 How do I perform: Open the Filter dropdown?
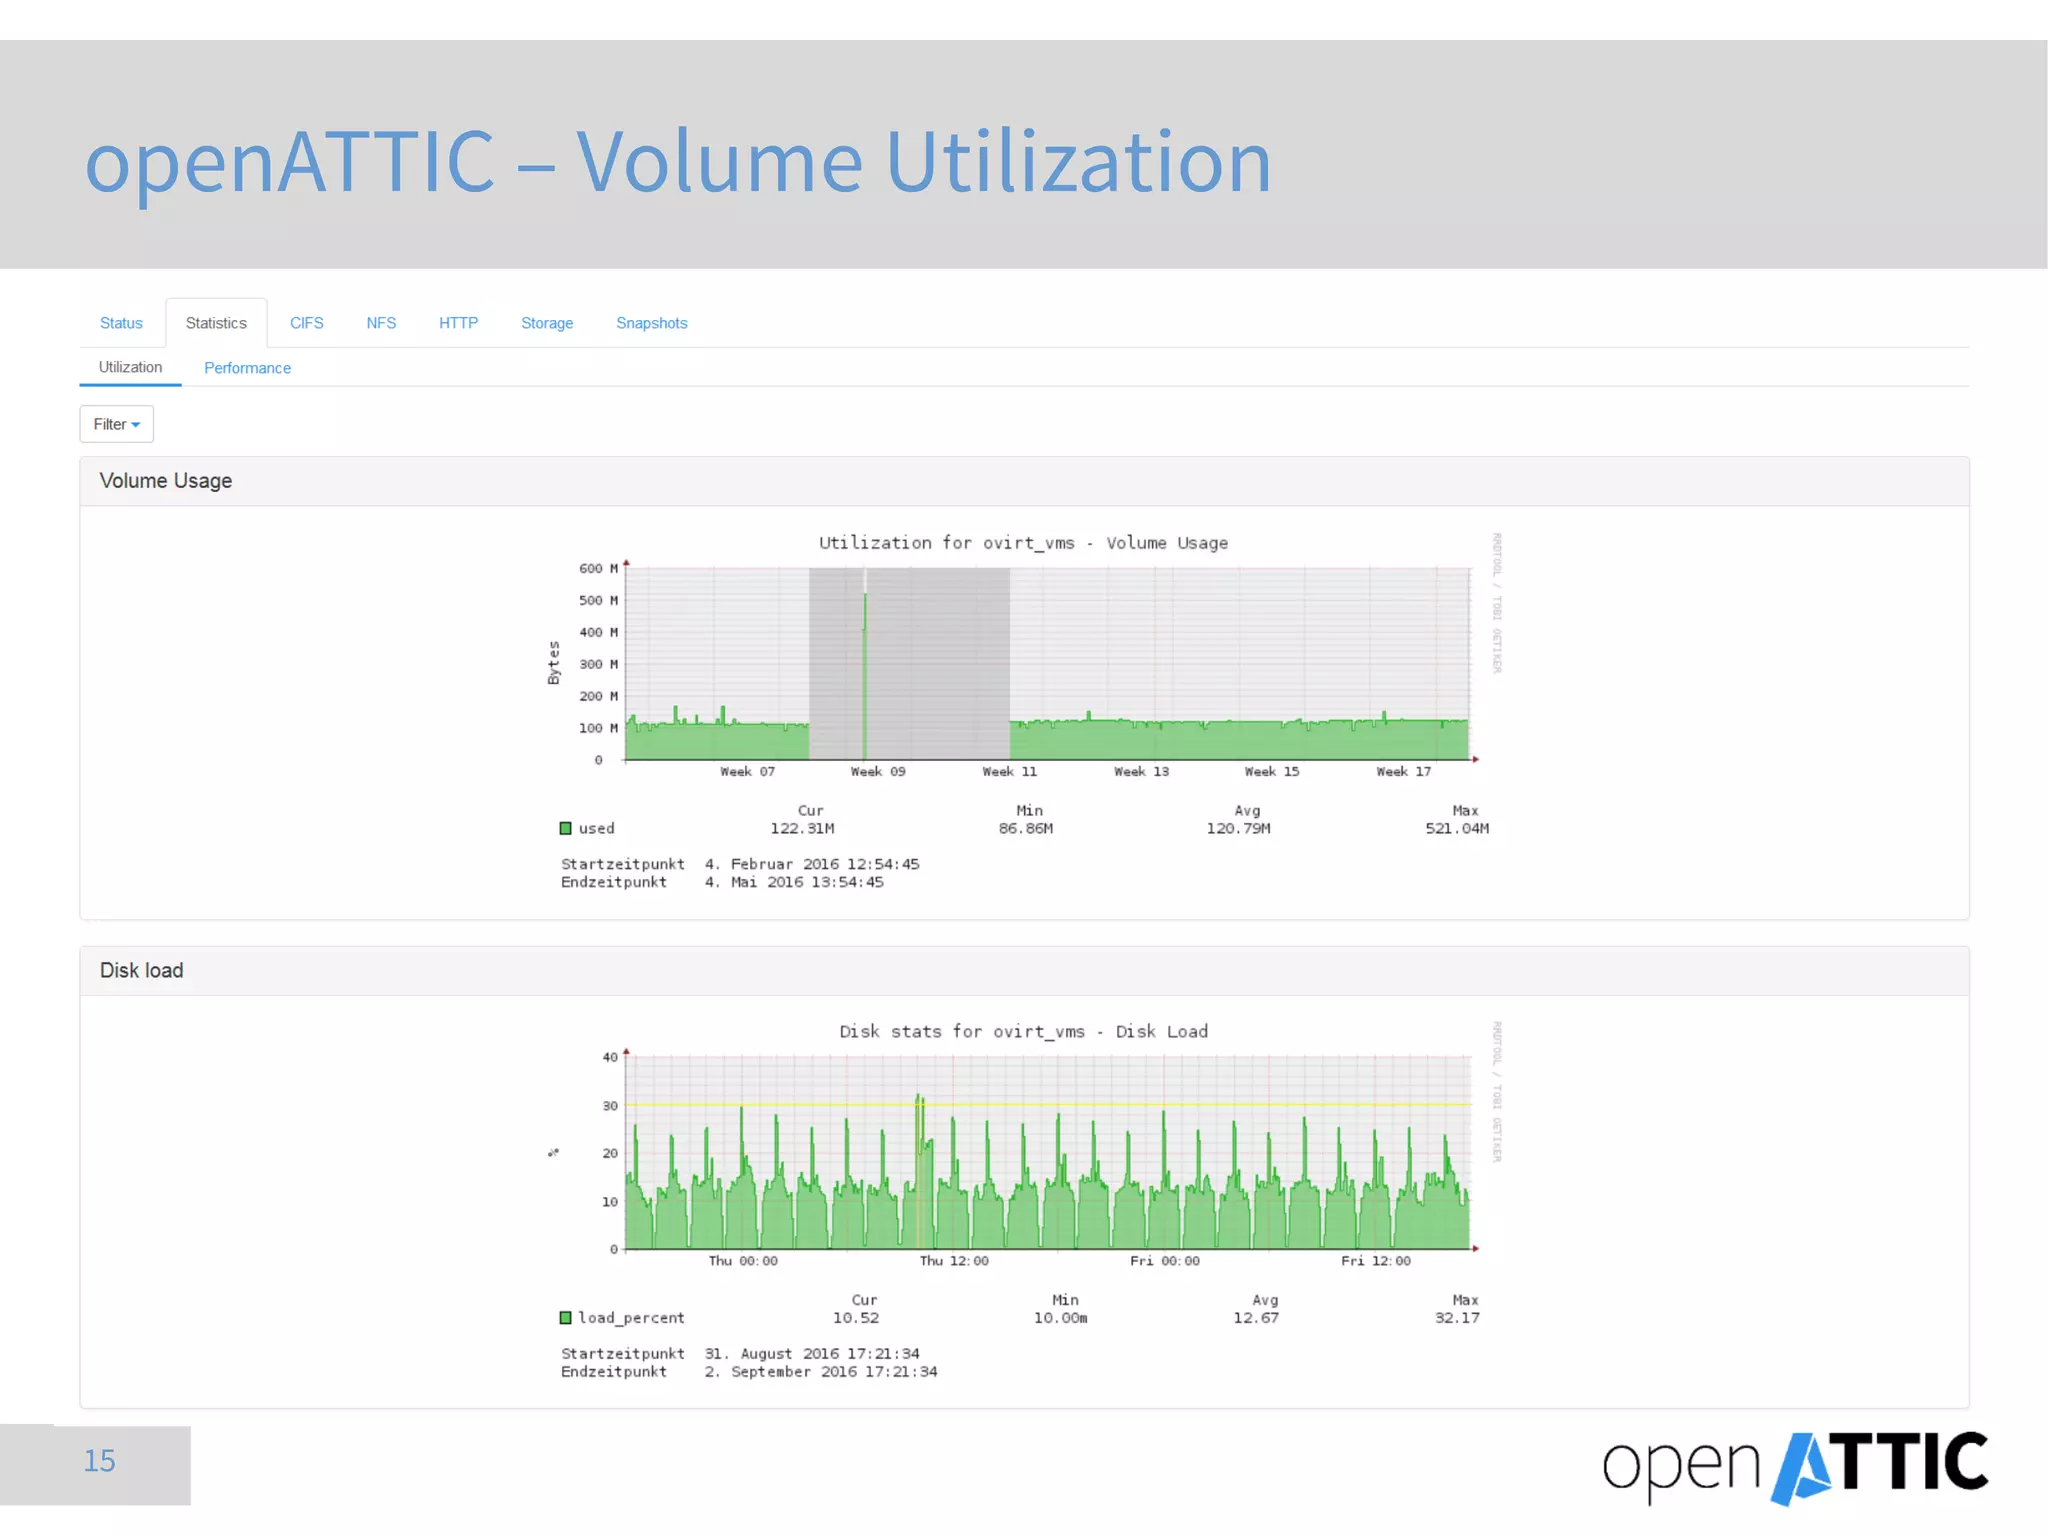click(117, 424)
